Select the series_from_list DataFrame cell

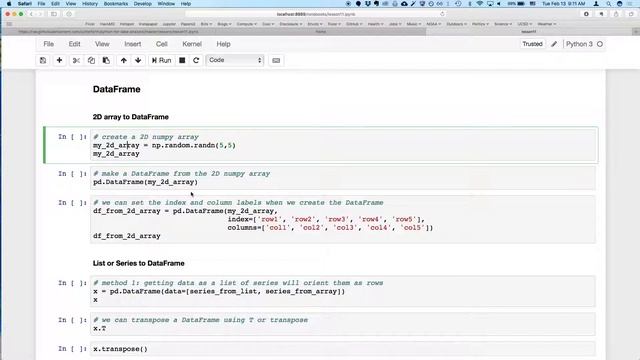tap(343, 291)
